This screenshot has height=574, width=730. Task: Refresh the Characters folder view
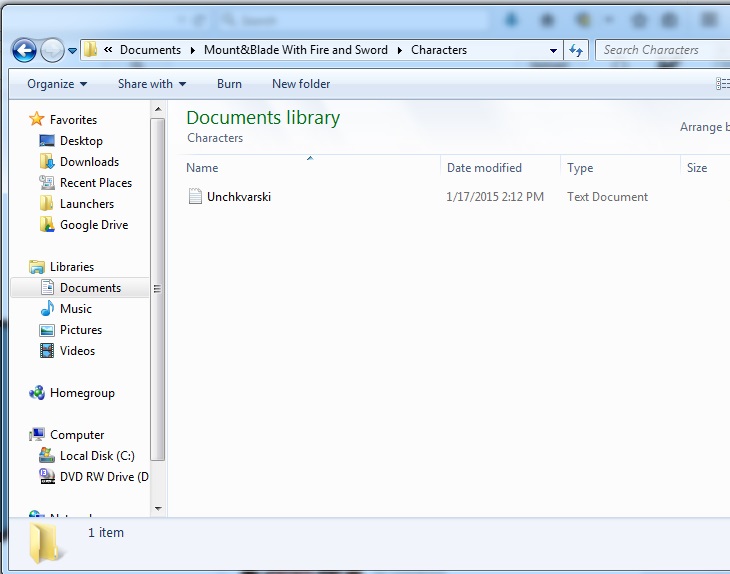(576, 50)
